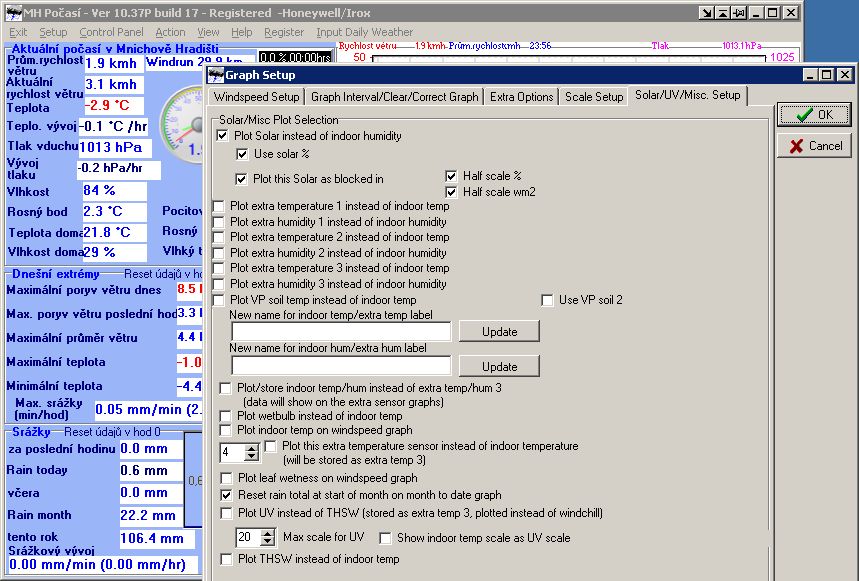Decrease the extra temperature sensor number spinner

pyautogui.click(x=251, y=456)
